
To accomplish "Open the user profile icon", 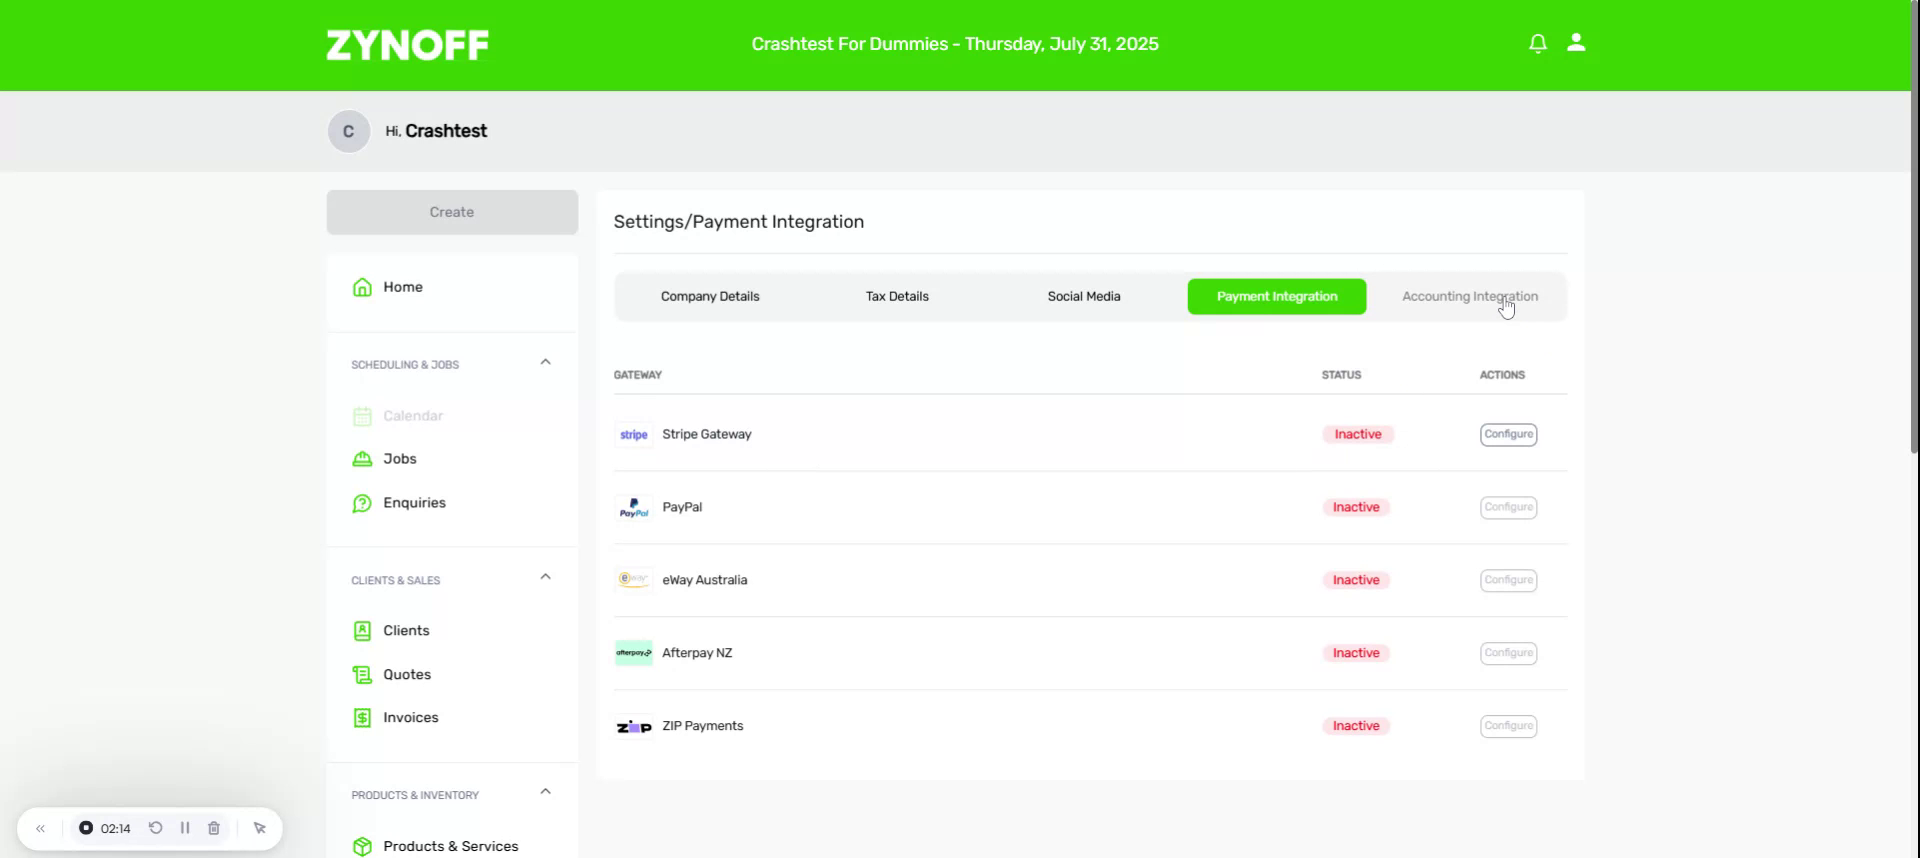I will click(x=1576, y=42).
